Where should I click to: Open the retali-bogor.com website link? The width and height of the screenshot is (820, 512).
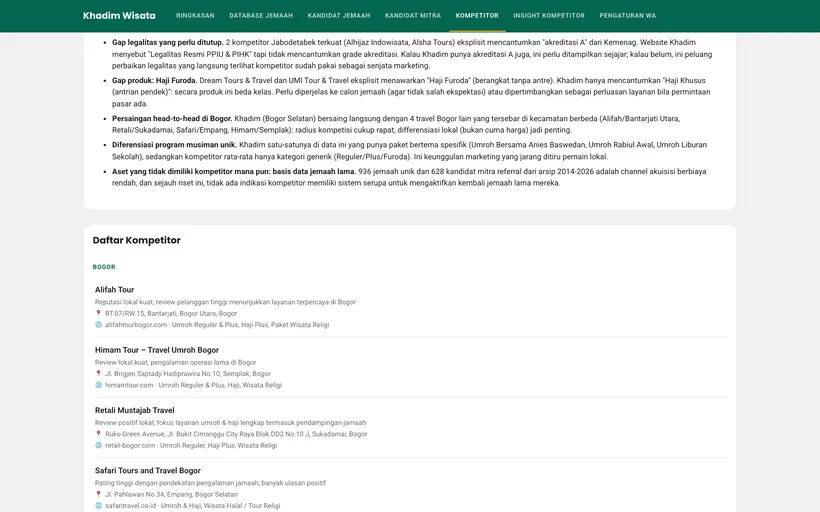click(x=130, y=446)
